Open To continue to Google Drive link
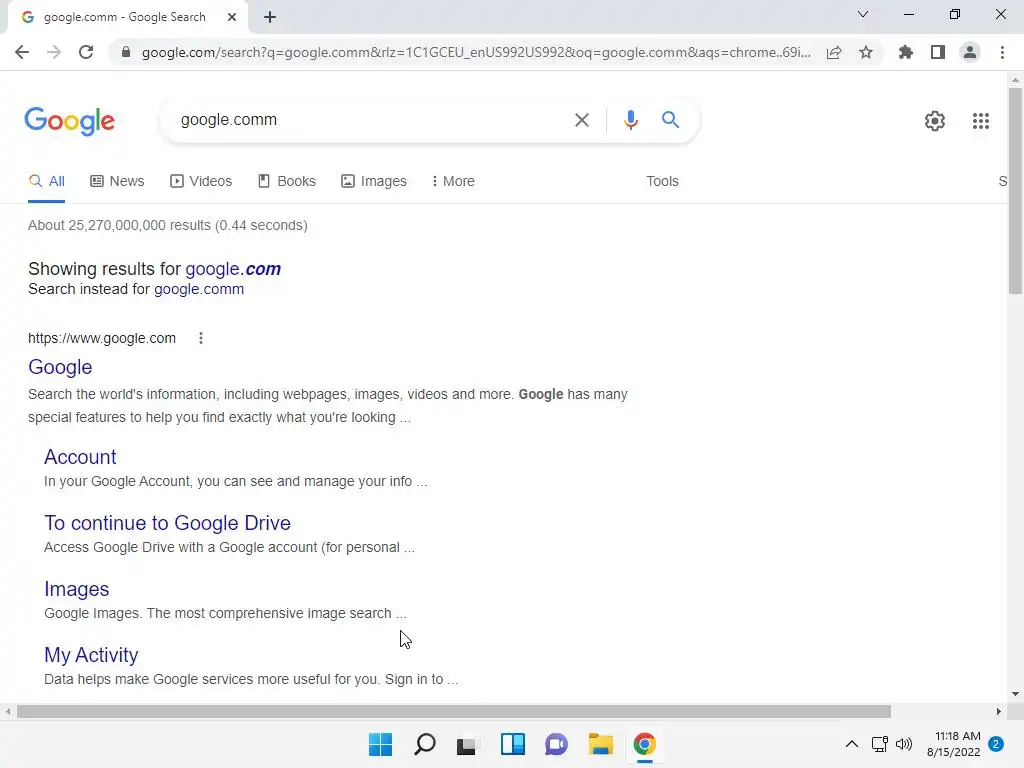Screen dimensions: 1024x768 pos(167,523)
